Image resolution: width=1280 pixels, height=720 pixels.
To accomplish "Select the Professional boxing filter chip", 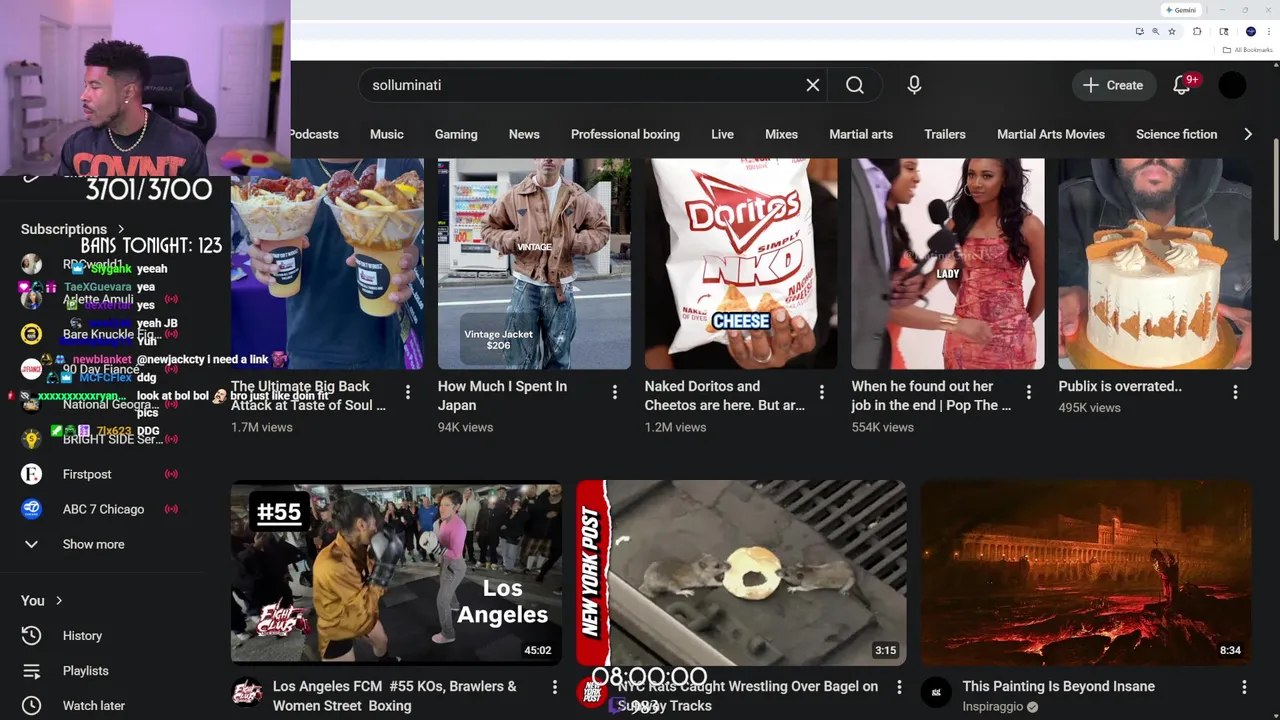I will (625, 134).
